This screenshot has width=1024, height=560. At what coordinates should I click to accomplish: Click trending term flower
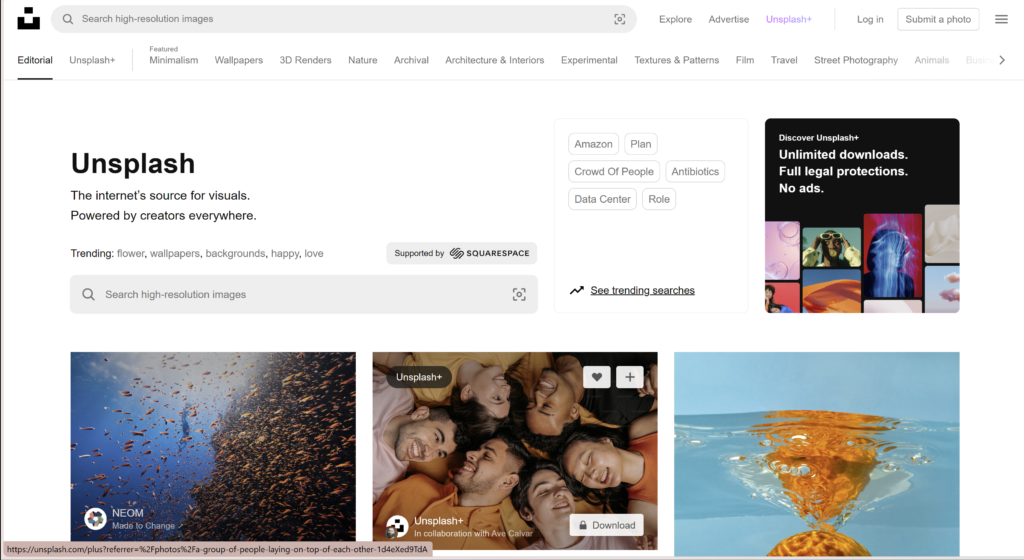click(131, 253)
